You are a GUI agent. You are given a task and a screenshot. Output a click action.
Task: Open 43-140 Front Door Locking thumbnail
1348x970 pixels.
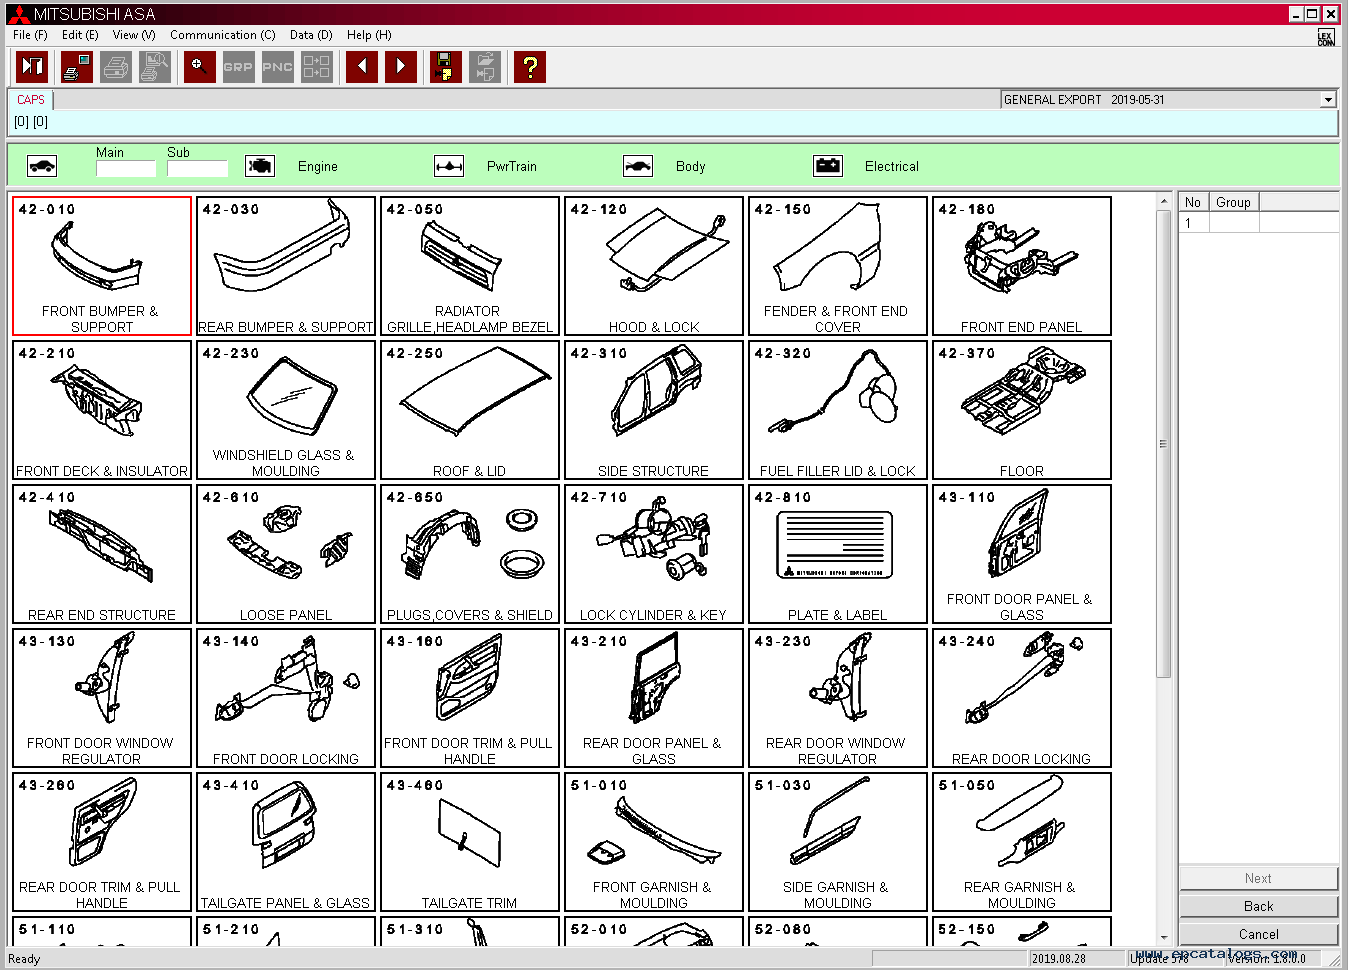click(x=286, y=698)
